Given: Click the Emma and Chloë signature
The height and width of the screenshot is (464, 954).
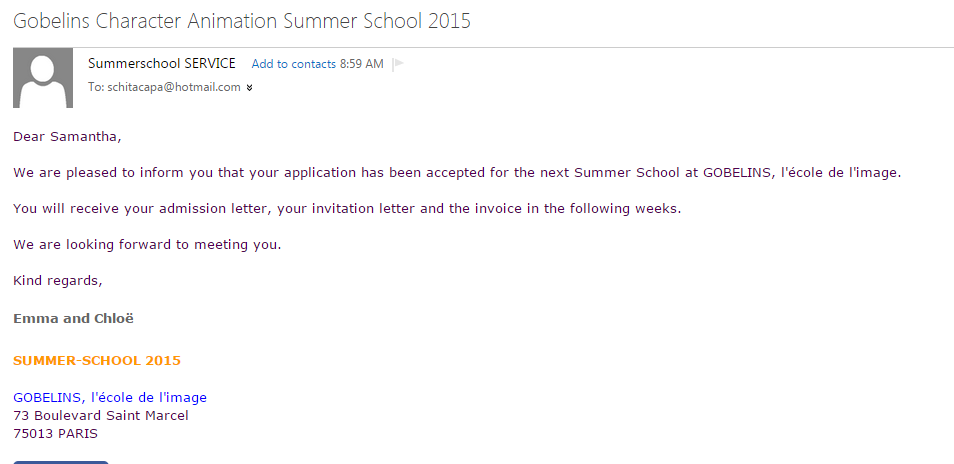Looking at the screenshot, I should 74,319.
